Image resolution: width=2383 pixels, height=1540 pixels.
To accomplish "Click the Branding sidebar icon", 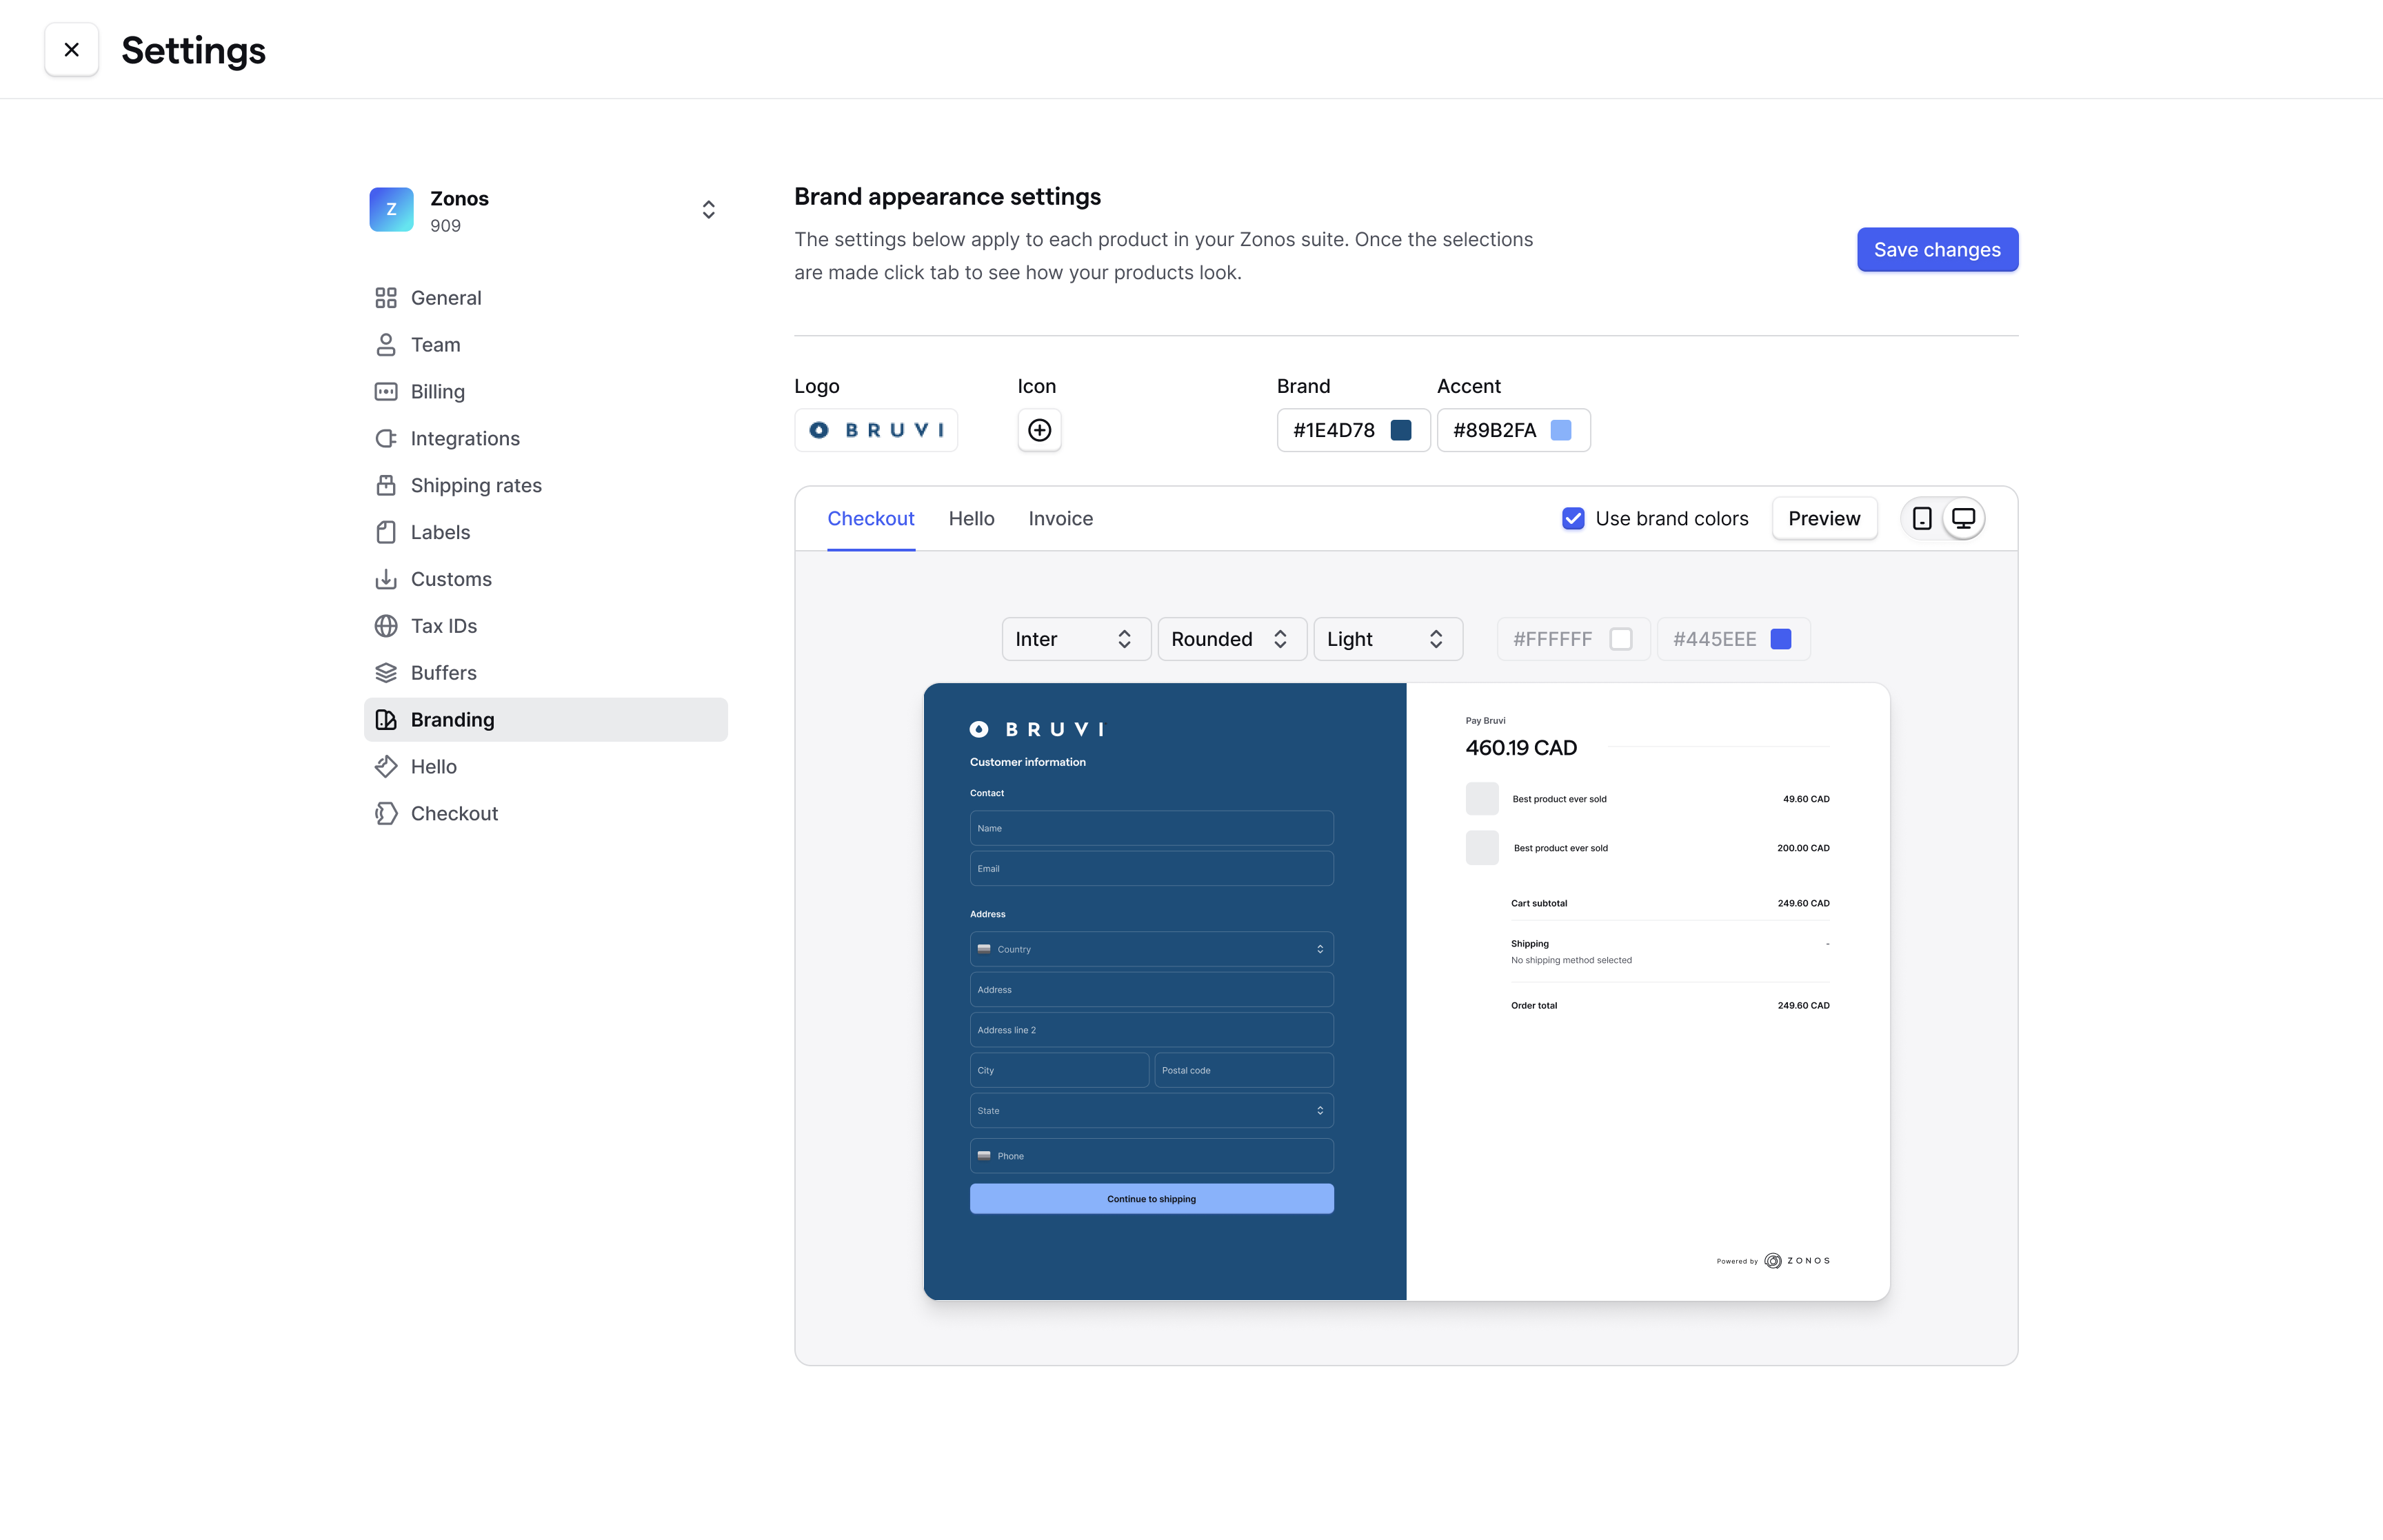I will (x=384, y=719).
